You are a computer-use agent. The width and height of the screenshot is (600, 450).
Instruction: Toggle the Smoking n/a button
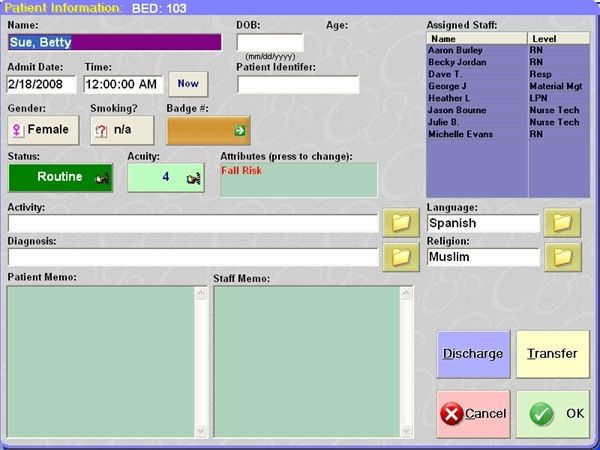click(122, 130)
